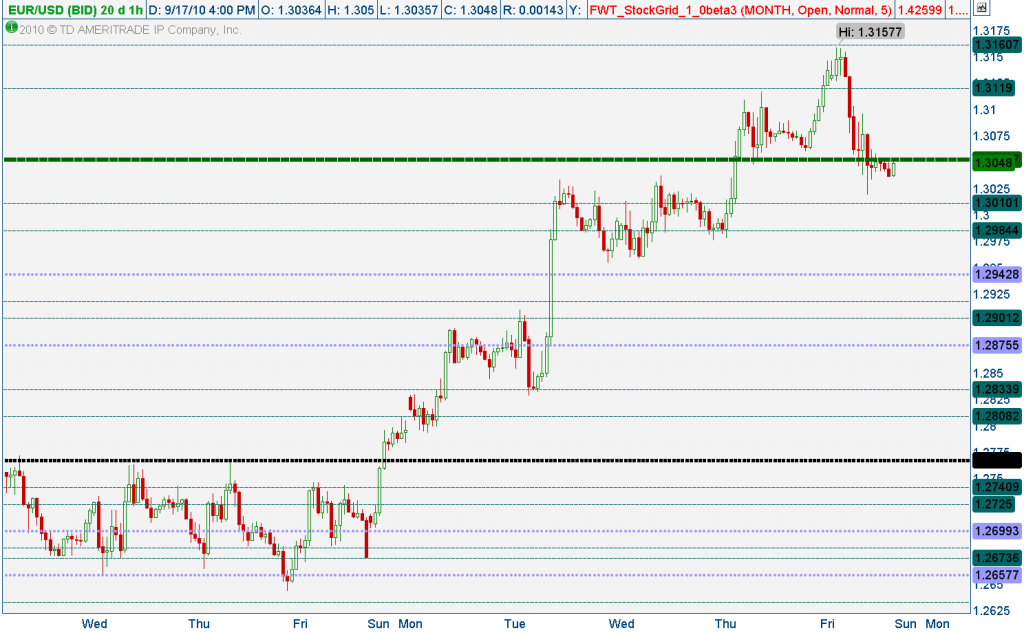Click the green info icon near copyright
Image resolution: width=1024 pixels, height=635 pixels.
(x=10, y=27)
